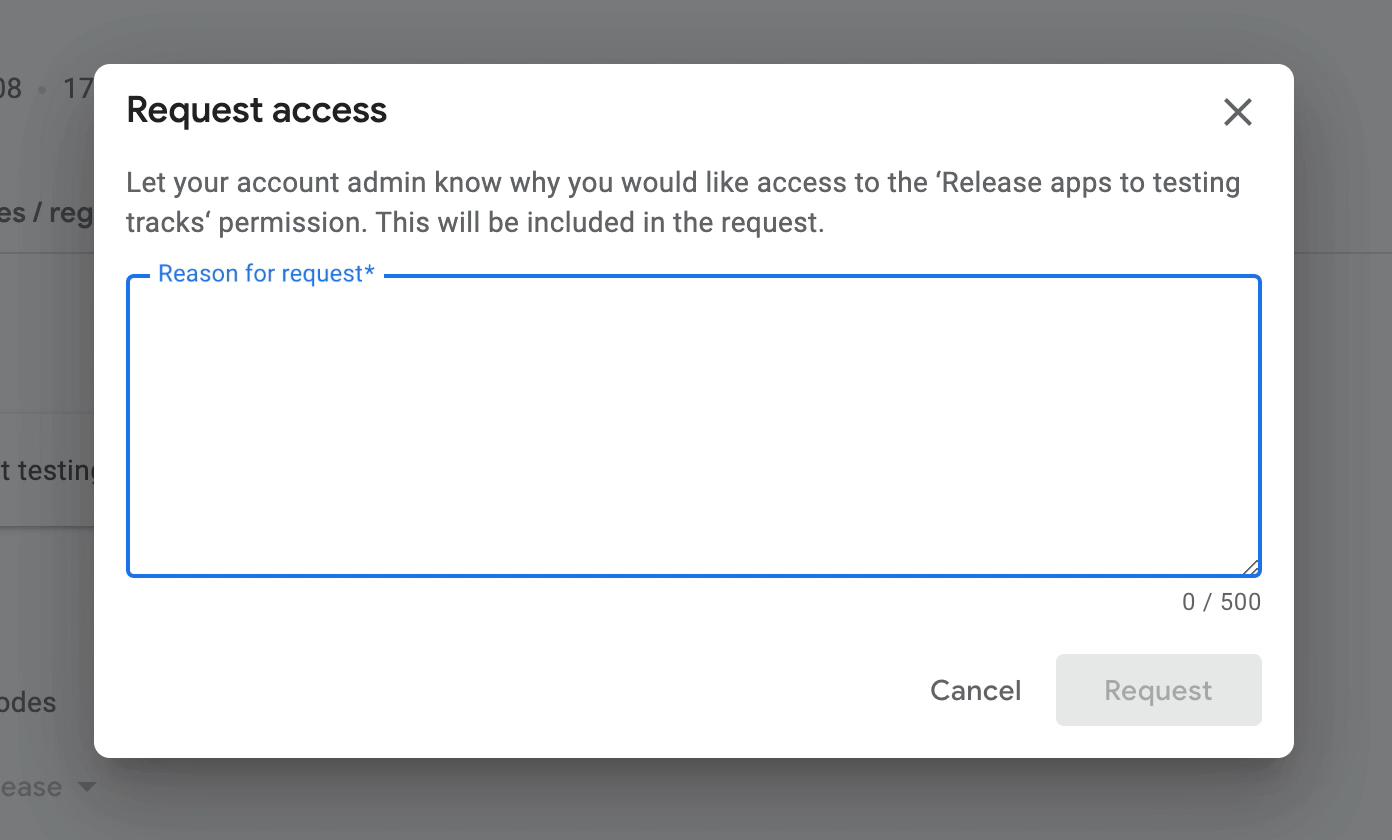Viewport: 1392px width, 840px height.
Task: Submit with the greyed-out Request button
Action: point(1158,690)
